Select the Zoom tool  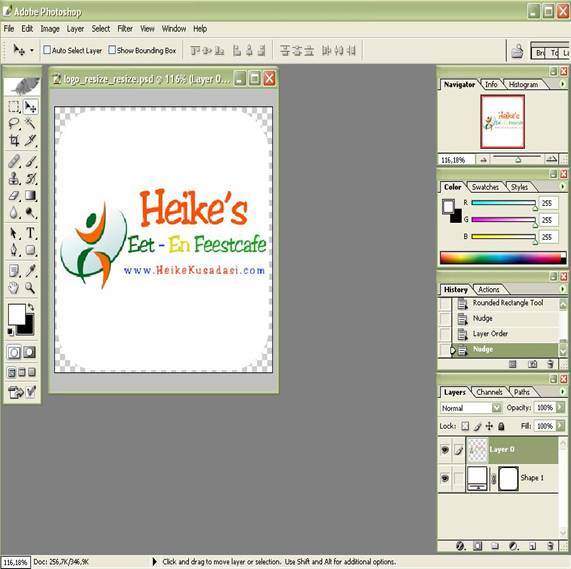pyautogui.click(x=31, y=288)
